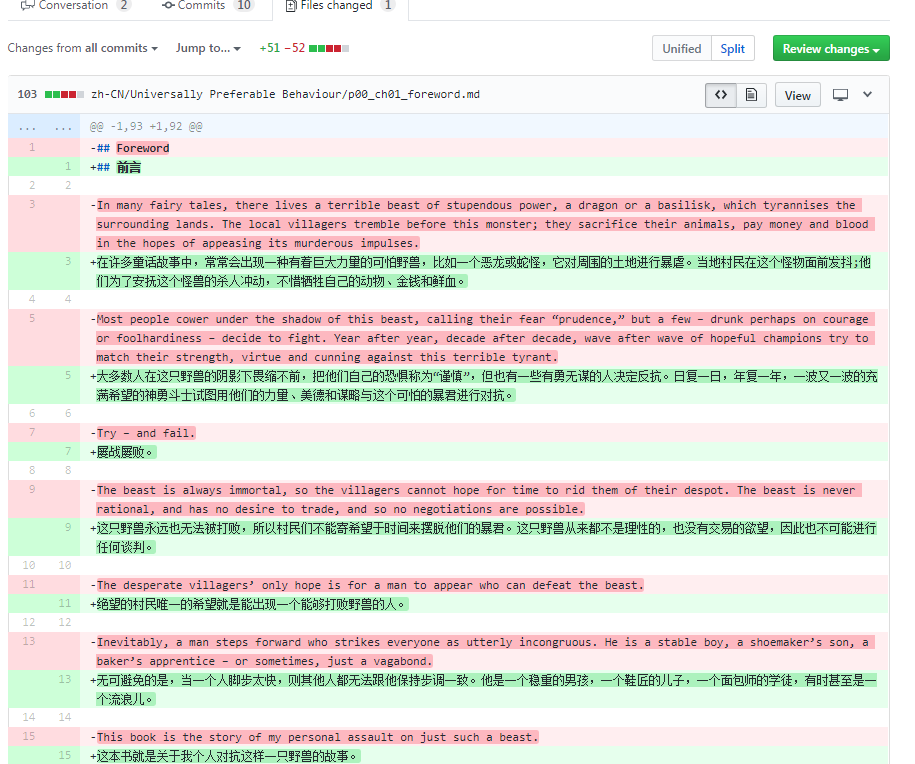Image resolution: width=915 pixels, height=764 pixels.
Task: Click hunk header @@ -1,93 +1,92 @@
Action: (146, 127)
